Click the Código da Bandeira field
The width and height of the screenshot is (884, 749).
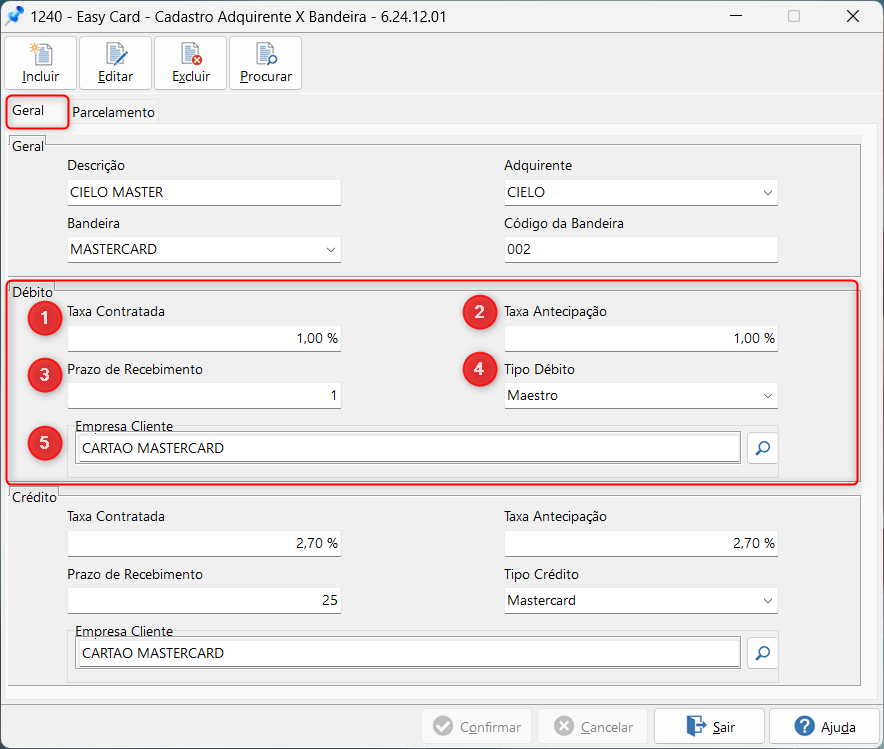click(641, 249)
